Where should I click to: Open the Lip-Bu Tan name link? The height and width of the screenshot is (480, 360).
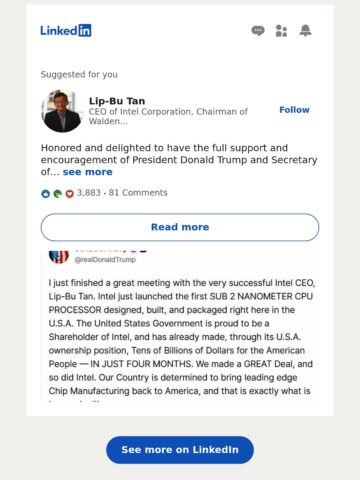pyautogui.click(x=117, y=101)
